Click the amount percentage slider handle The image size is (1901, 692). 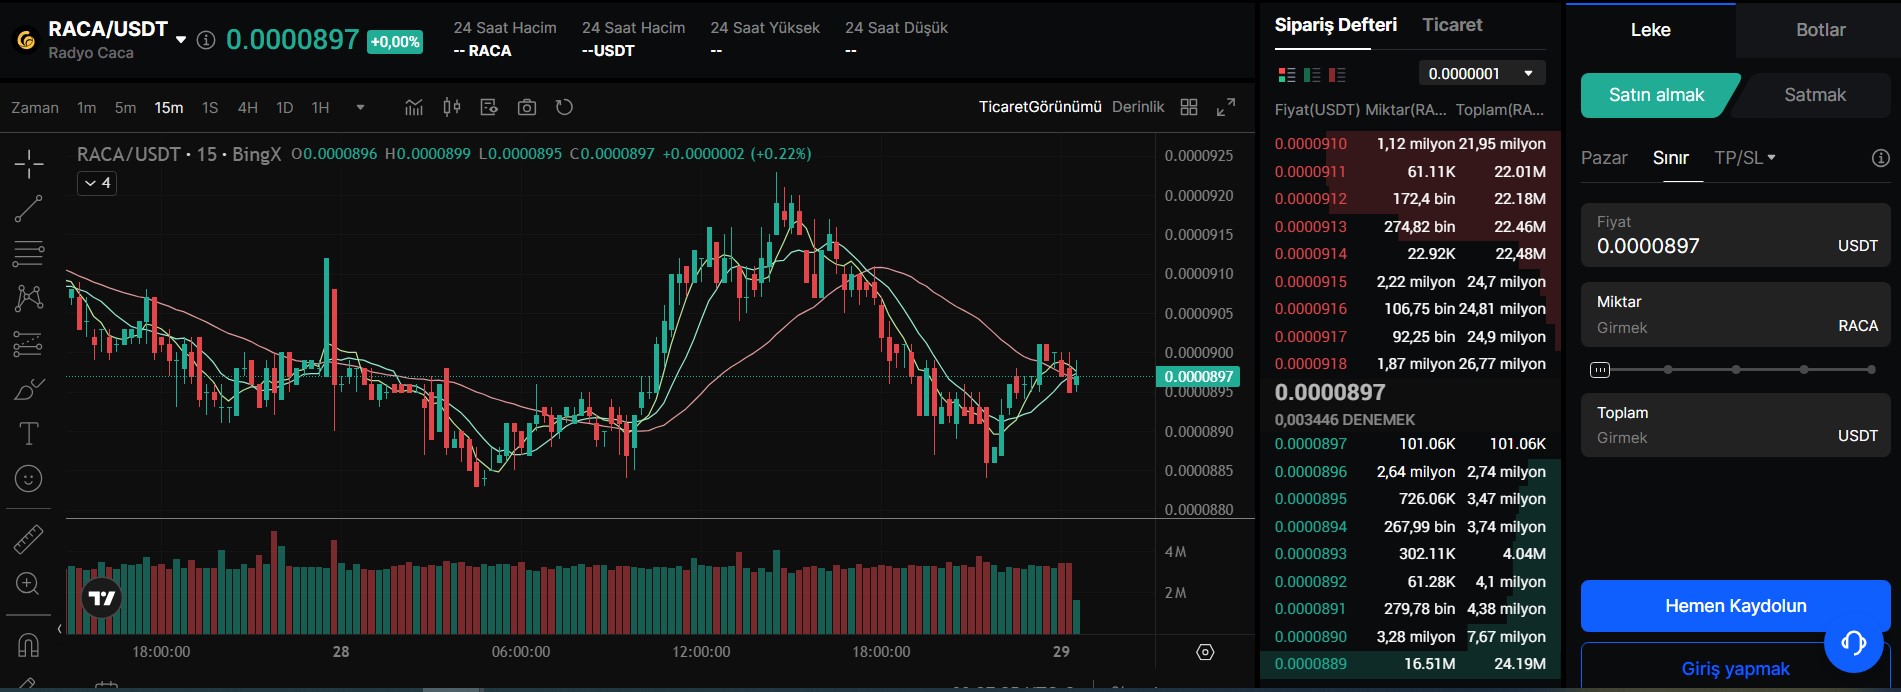pos(1600,370)
